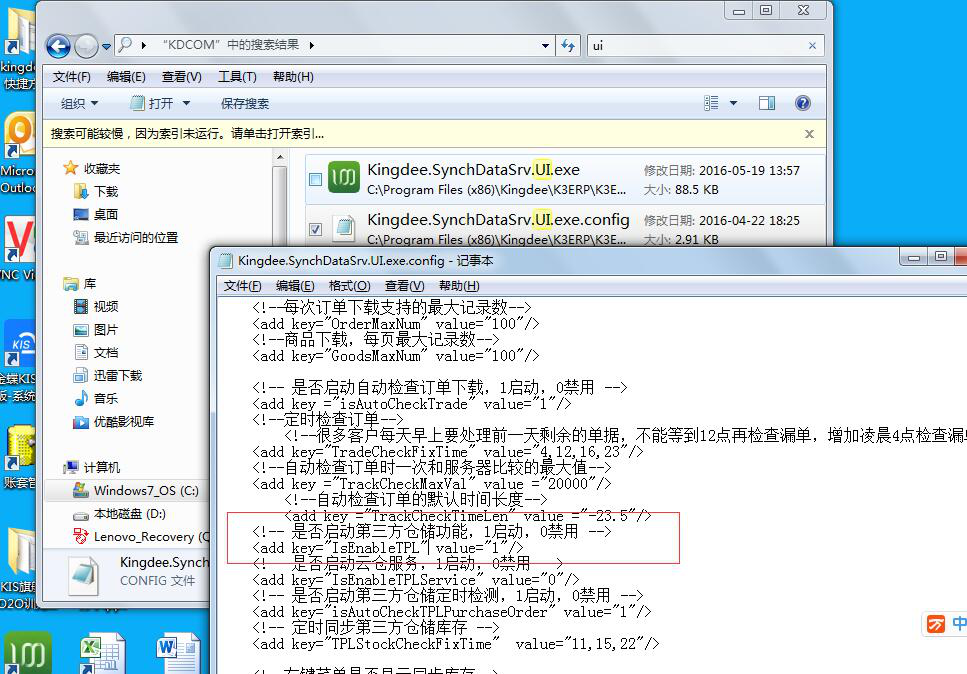967x674 pixels.
Task: Click the index warning info bar message
Action: (x=187, y=133)
